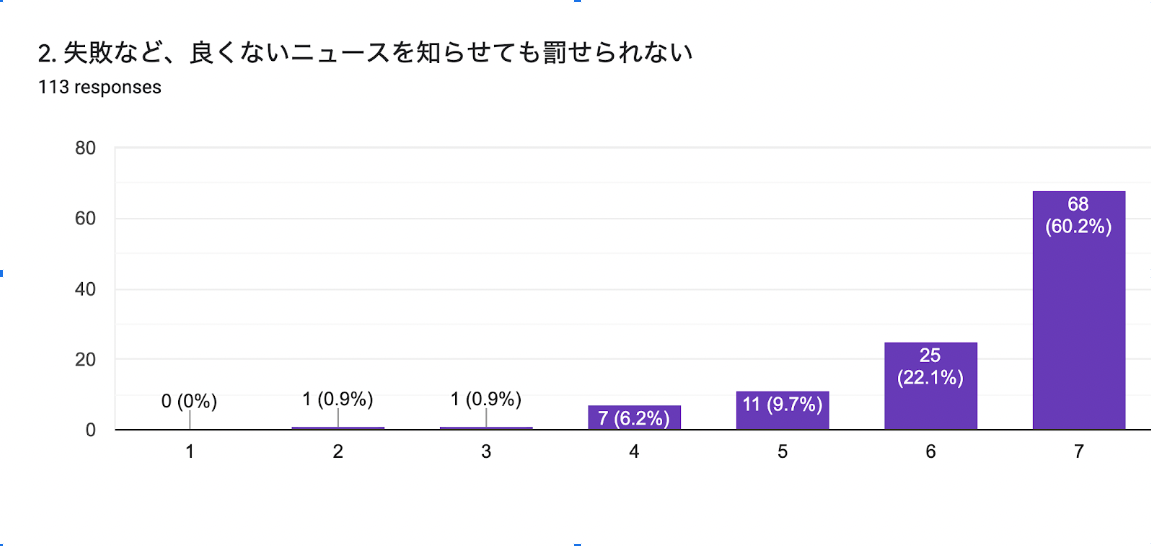The height and width of the screenshot is (546, 1151).
Task: Click the question title about 失敗など、良くないニュース
Action: pyautogui.click(x=366, y=54)
